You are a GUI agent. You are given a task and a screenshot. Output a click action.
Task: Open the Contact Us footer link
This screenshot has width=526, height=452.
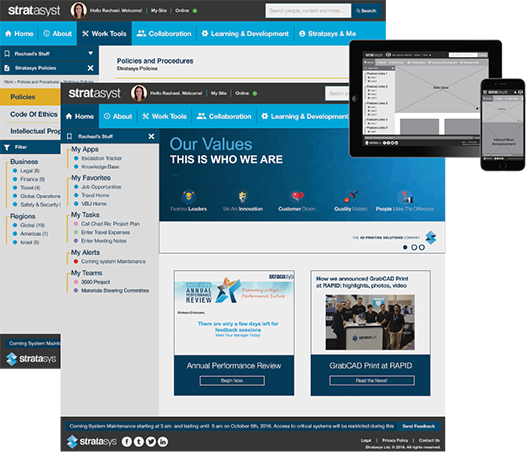tap(429, 440)
